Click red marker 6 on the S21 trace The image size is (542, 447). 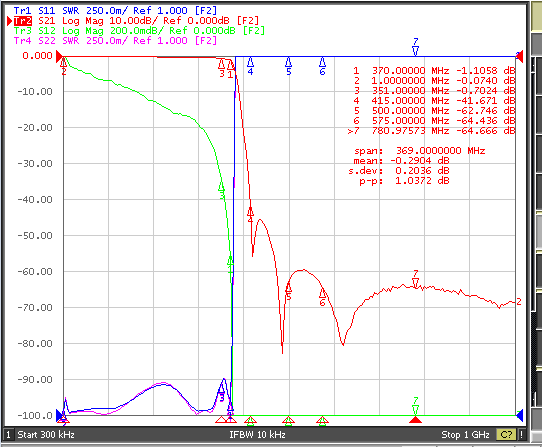322,297
